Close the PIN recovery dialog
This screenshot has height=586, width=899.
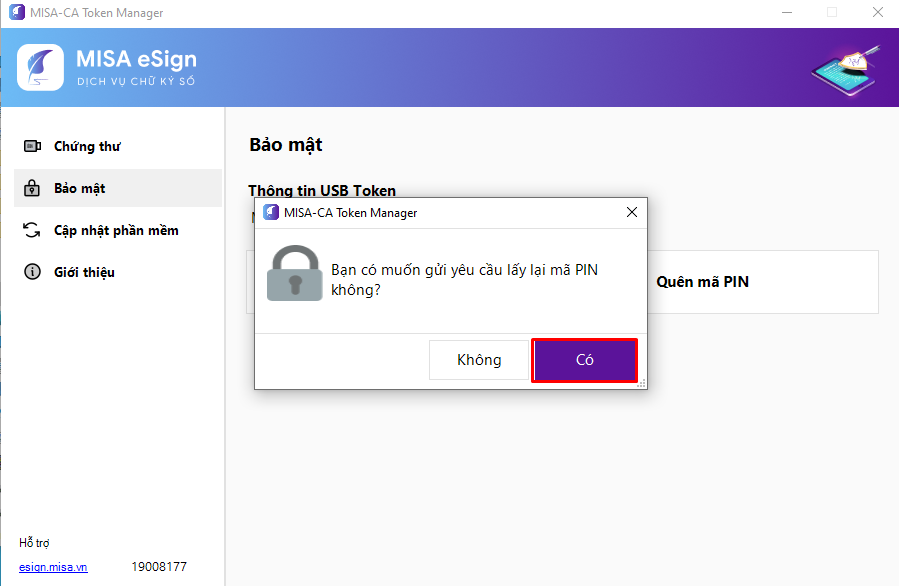(632, 212)
